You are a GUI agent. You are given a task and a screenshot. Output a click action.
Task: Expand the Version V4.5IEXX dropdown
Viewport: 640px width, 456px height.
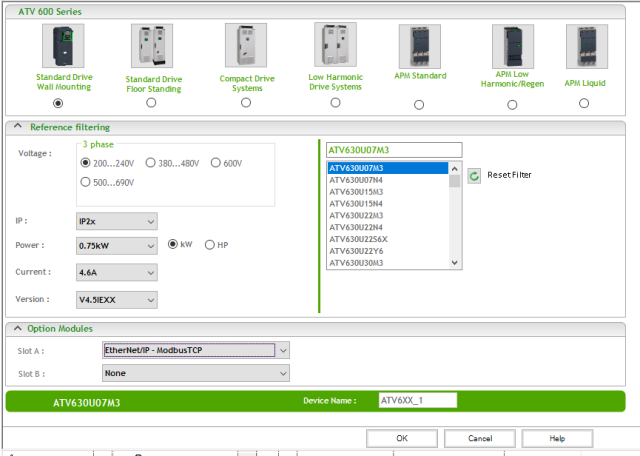[117, 300]
